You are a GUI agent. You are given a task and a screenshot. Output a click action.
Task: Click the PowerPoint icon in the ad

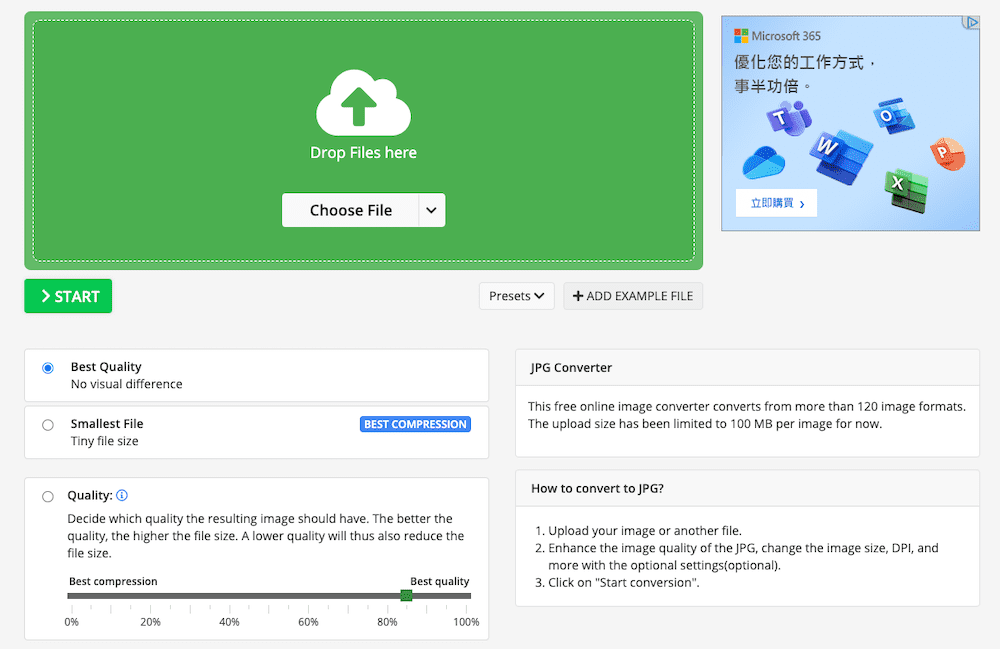[945, 154]
